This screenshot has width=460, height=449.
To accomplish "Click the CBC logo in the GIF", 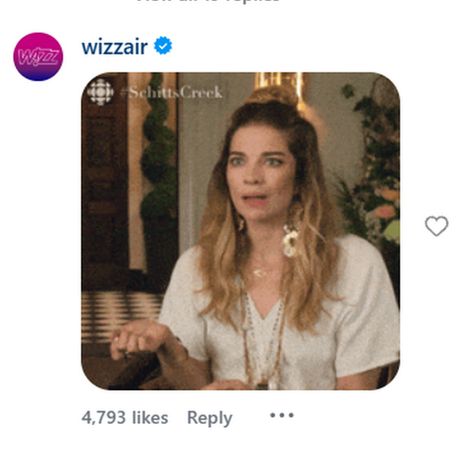I will (100, 91).
